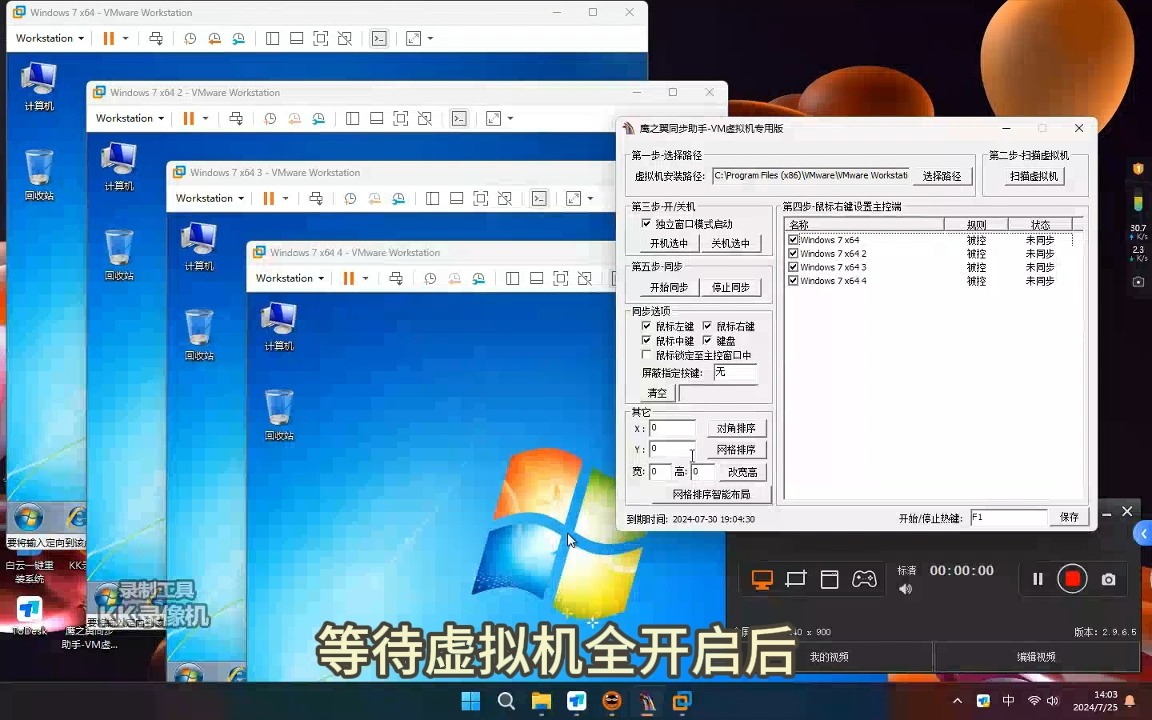This screenshot has width=1152, height=720.
Task: Uncheck 鼠标中键 sync option
Action: (x=646, y=340)
